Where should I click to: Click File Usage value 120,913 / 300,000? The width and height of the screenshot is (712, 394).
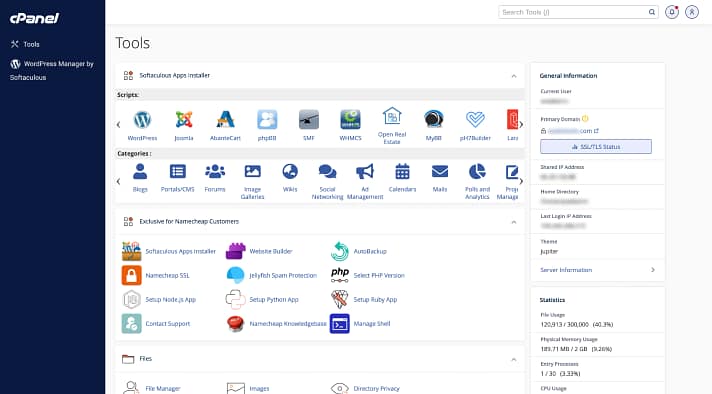pos(564,325)
